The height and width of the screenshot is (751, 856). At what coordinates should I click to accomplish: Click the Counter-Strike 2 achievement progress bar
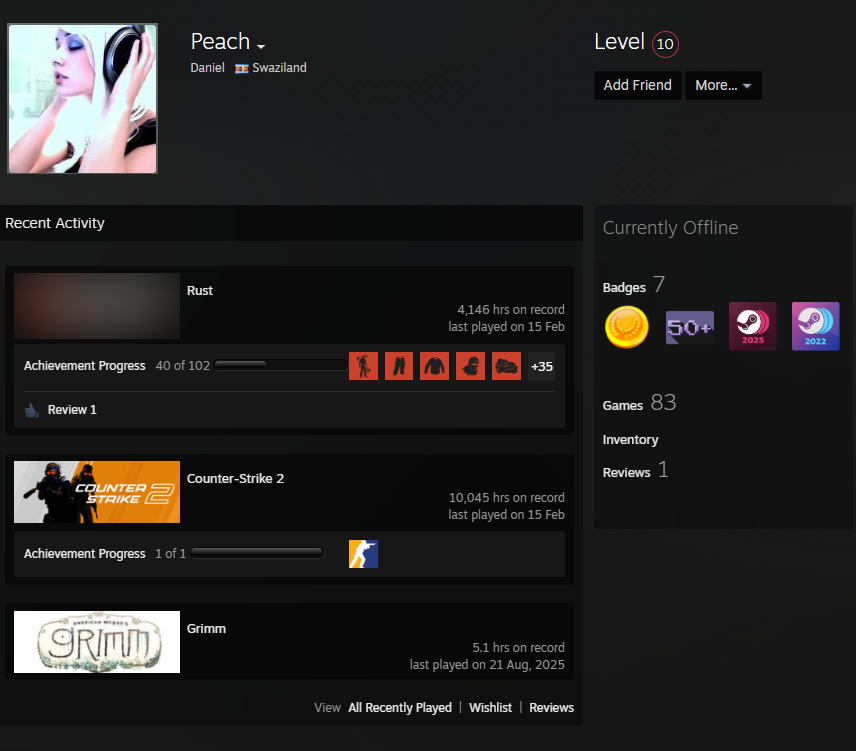257,553
